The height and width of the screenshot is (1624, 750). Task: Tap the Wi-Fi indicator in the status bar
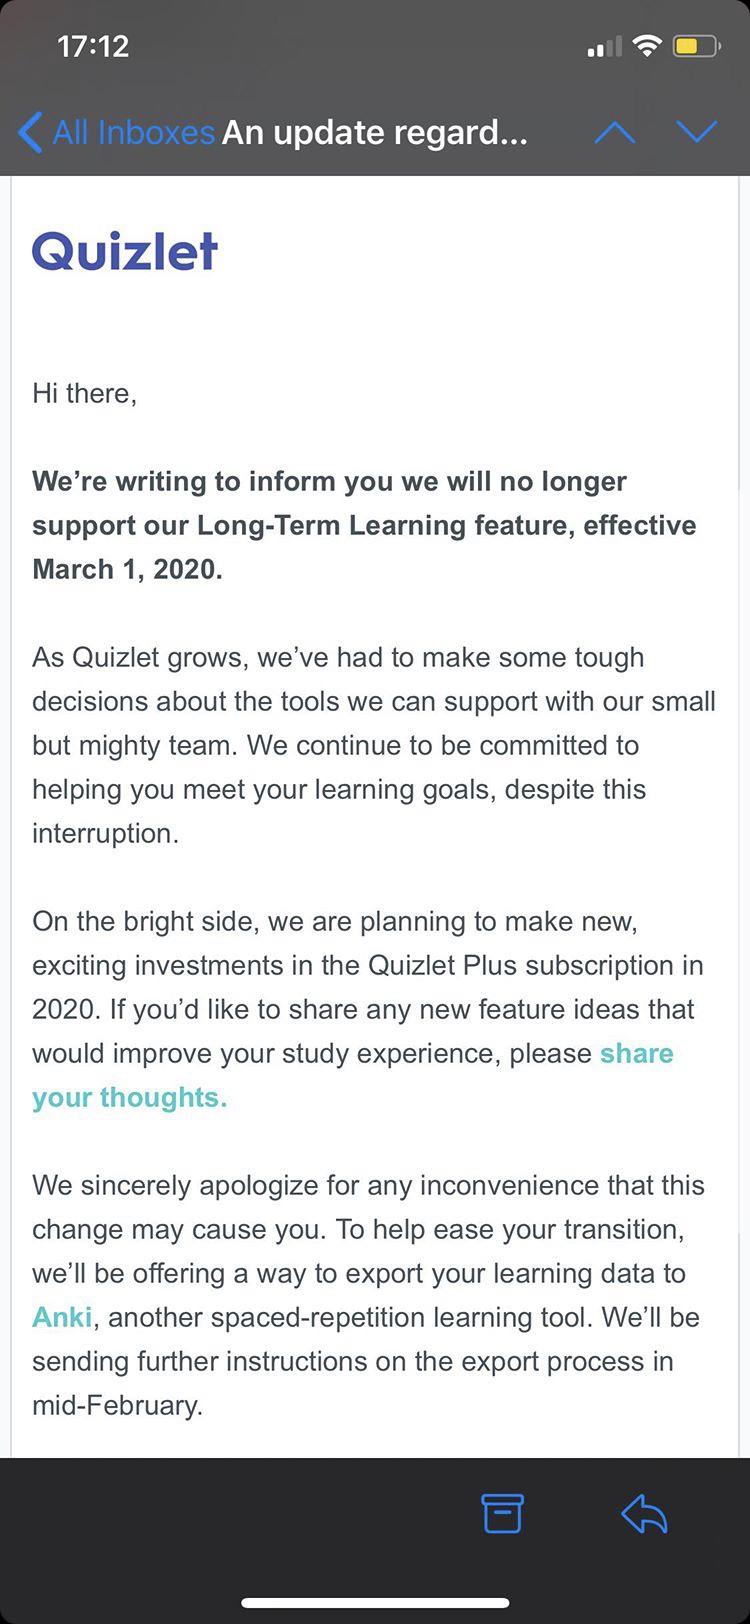click(x=648, y=44)
